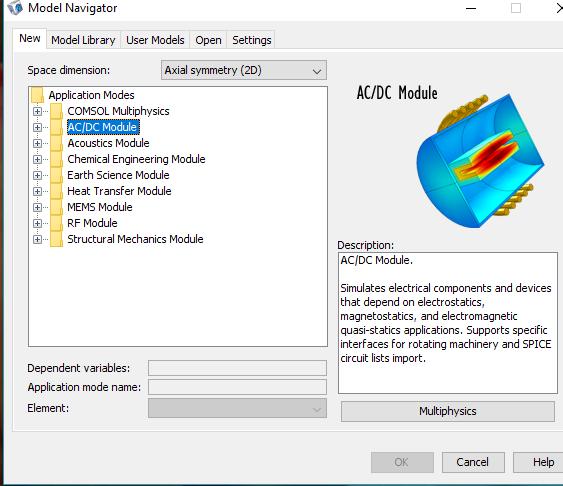Open the Space dimension dropdown
563x486 pixels.
[244, 70]
